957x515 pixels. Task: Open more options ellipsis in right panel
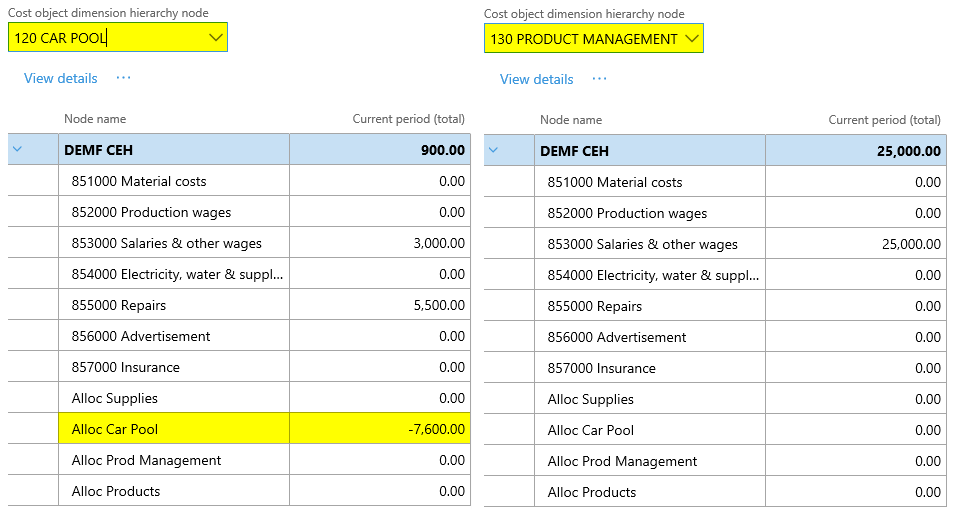pos(599,79)
